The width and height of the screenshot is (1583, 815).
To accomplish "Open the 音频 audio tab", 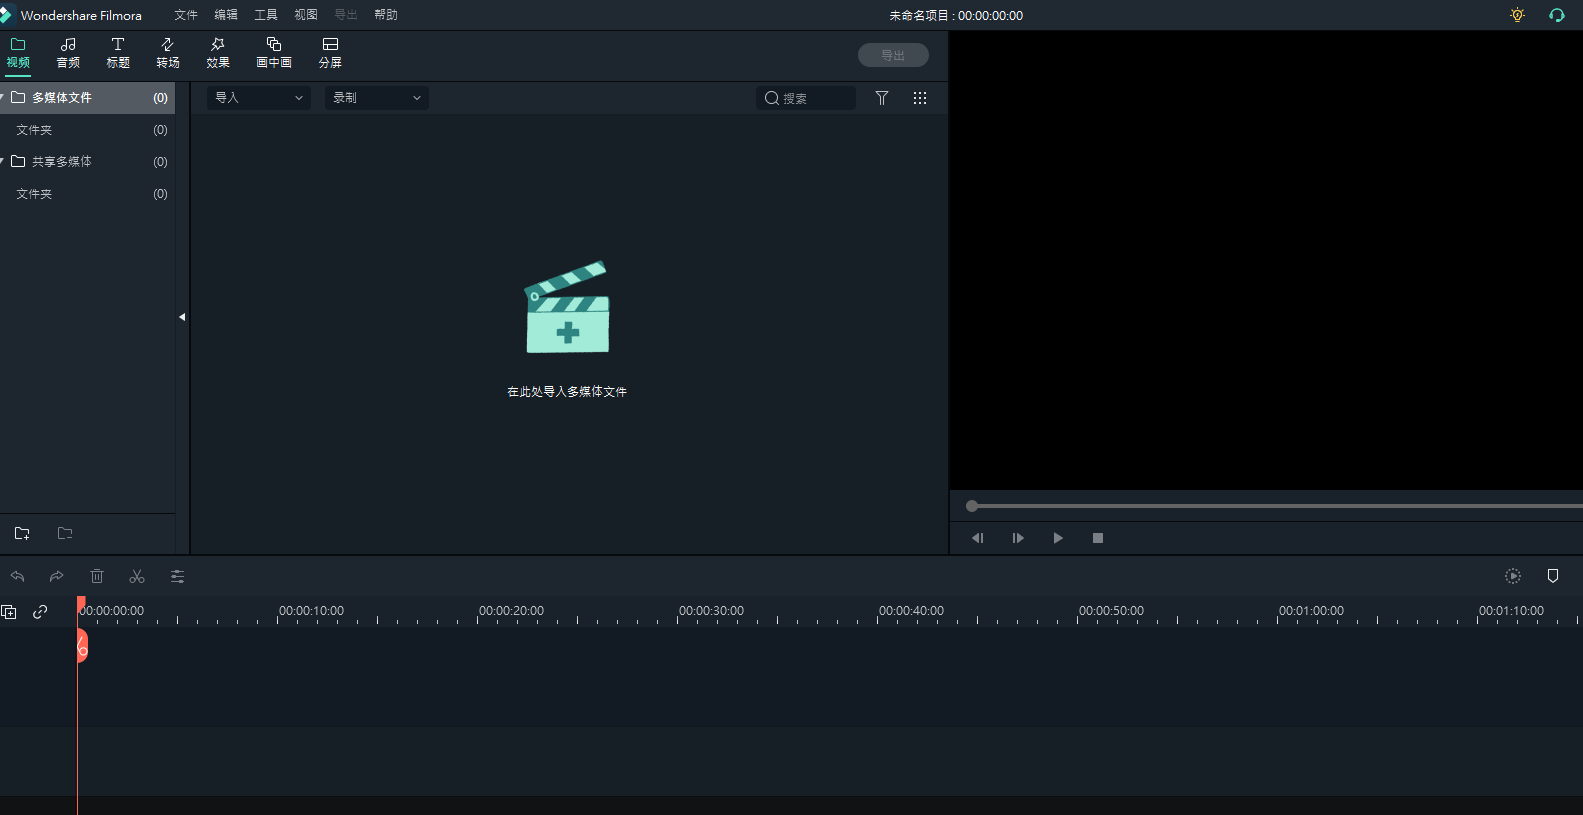I will coord(68,53).
